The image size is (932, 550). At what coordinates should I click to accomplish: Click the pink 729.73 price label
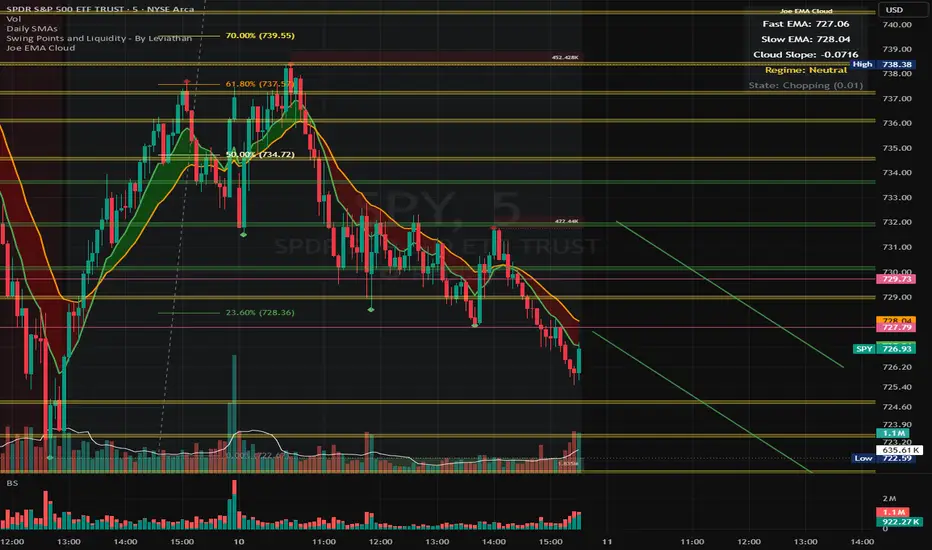[896, 279]
